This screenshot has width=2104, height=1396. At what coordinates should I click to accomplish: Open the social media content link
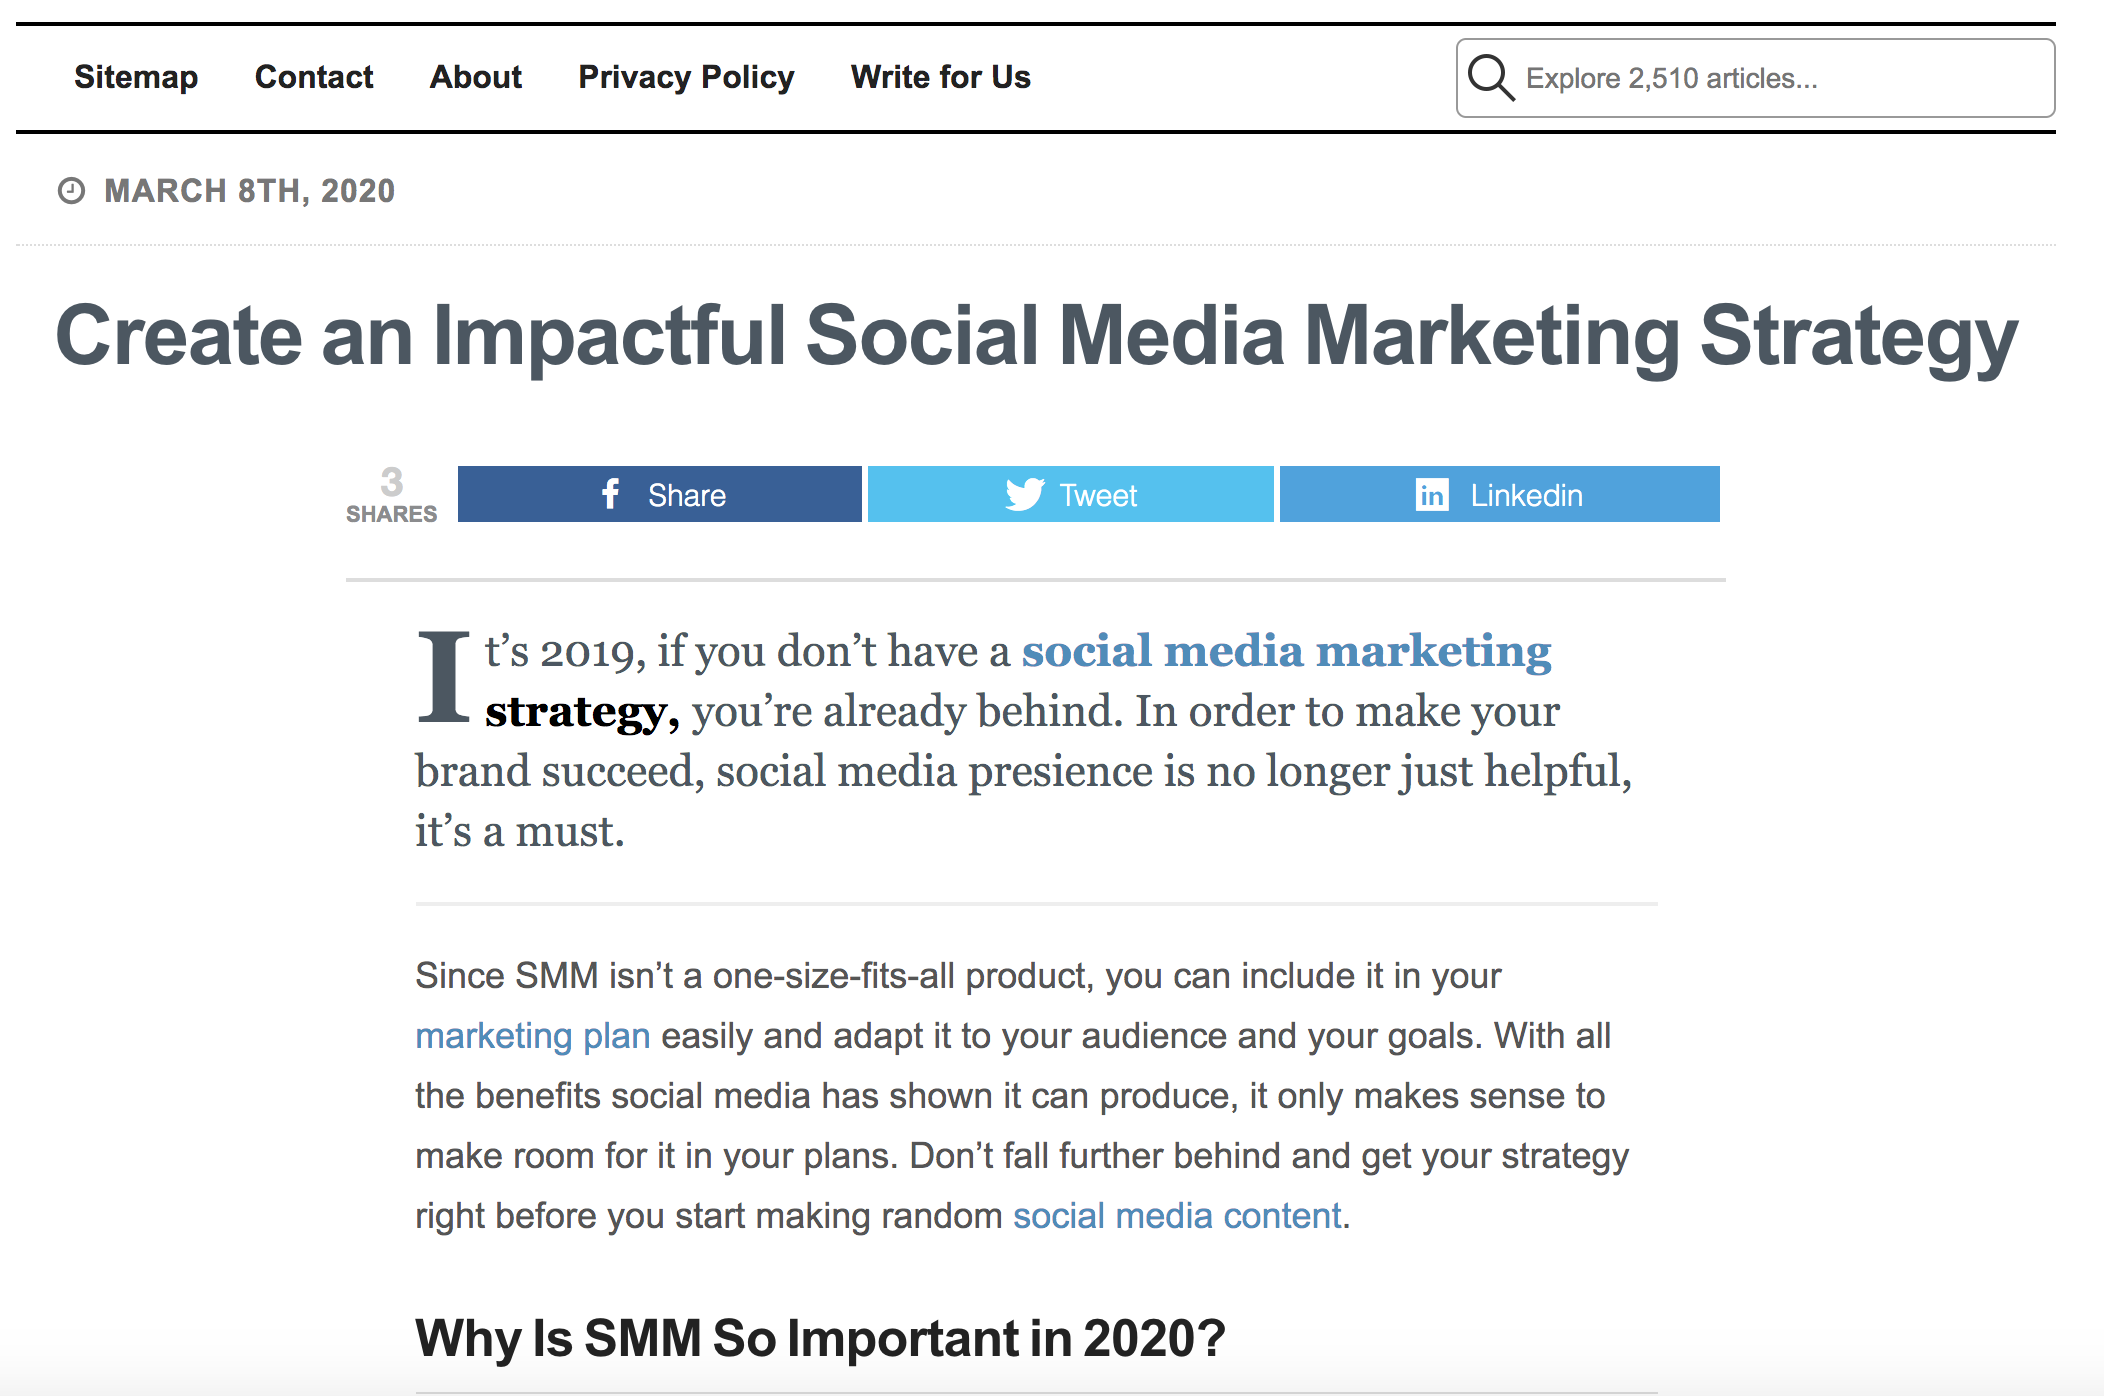click(1177, 1216)
